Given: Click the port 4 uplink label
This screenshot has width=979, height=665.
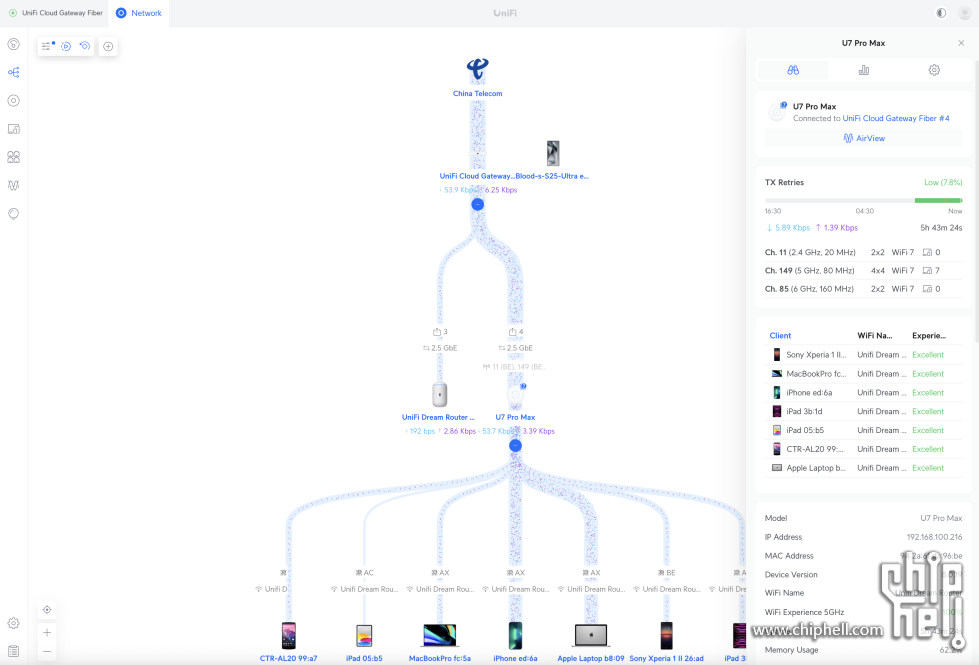Looking at the screenshot, I should [x=516, y=332].
